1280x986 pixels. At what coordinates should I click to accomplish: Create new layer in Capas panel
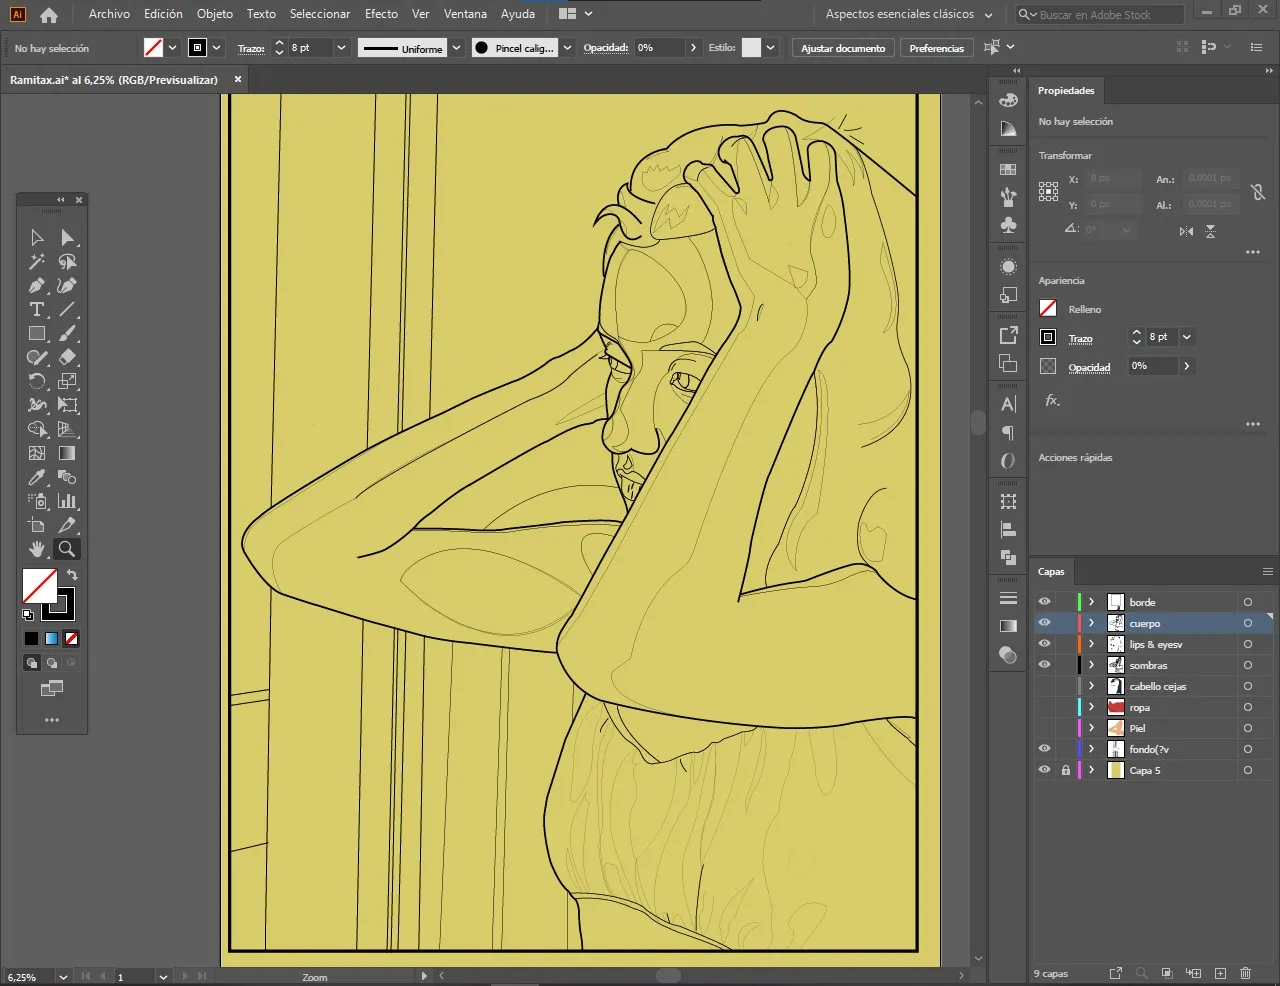click(1220, 973)
